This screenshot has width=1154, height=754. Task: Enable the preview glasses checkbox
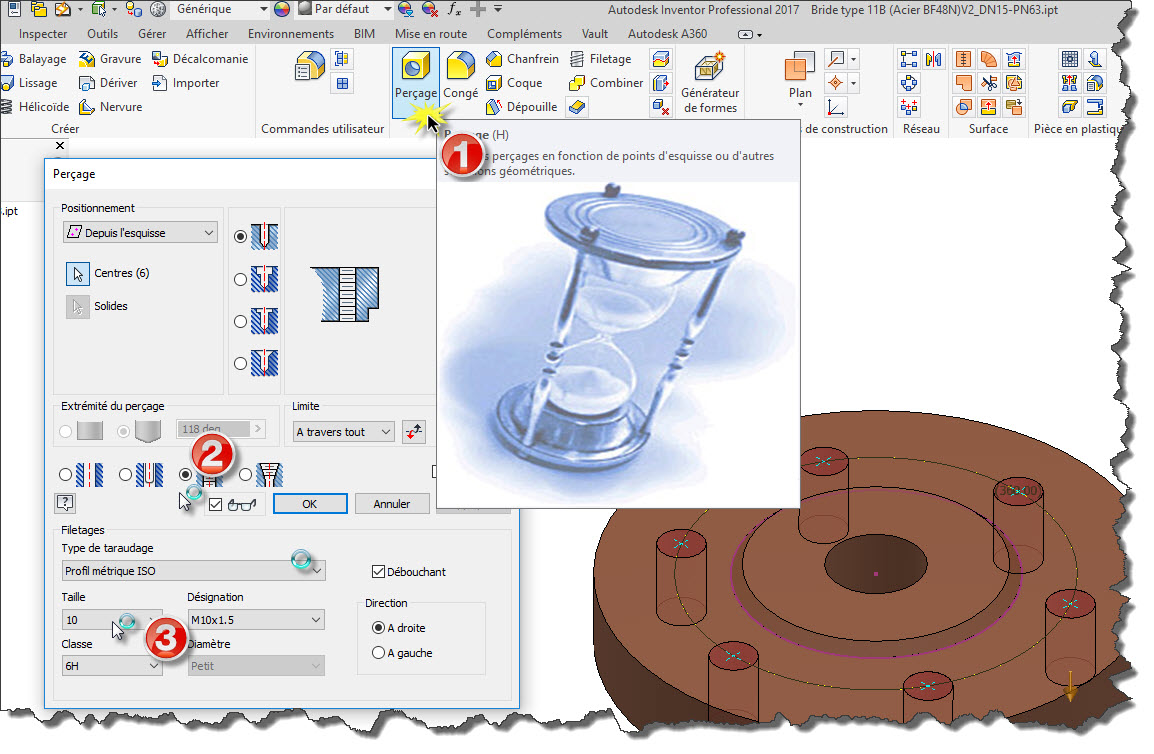216,504
